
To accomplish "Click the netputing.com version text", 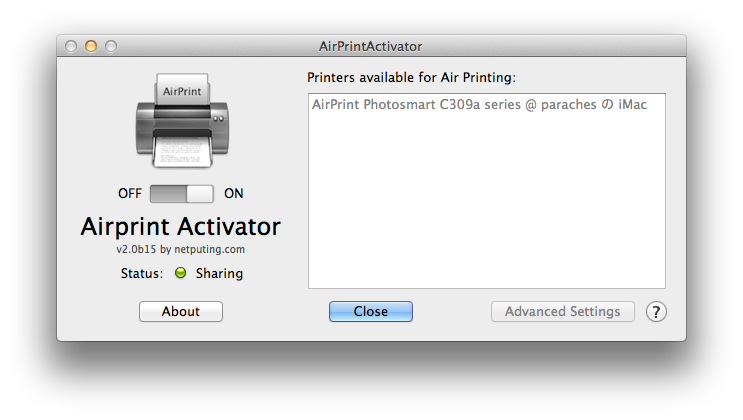I will (181, 249).
